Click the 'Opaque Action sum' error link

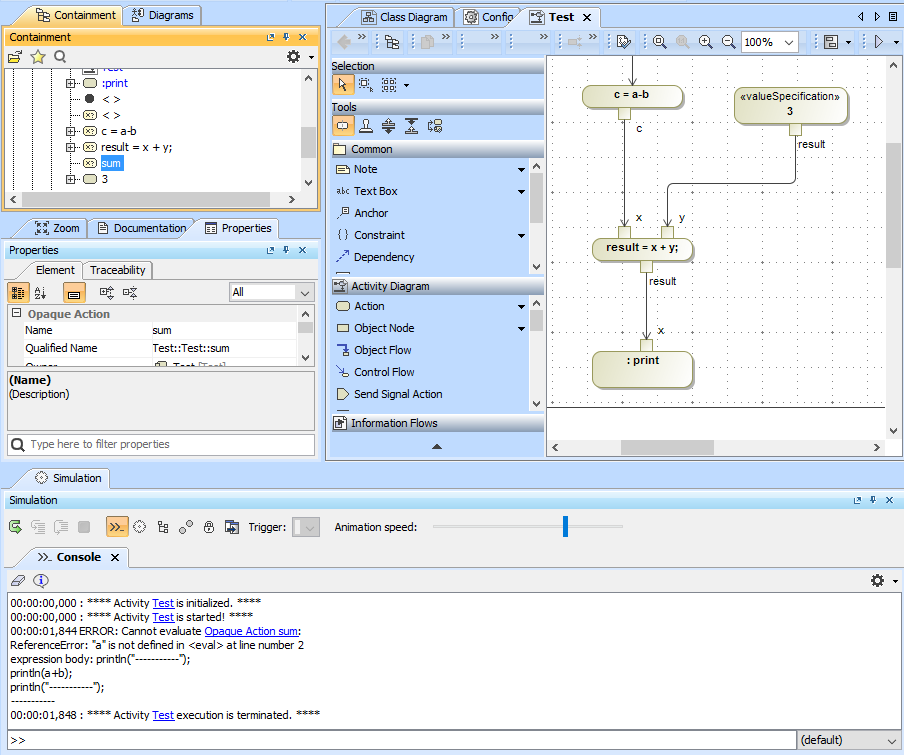(x=252, y=631)
